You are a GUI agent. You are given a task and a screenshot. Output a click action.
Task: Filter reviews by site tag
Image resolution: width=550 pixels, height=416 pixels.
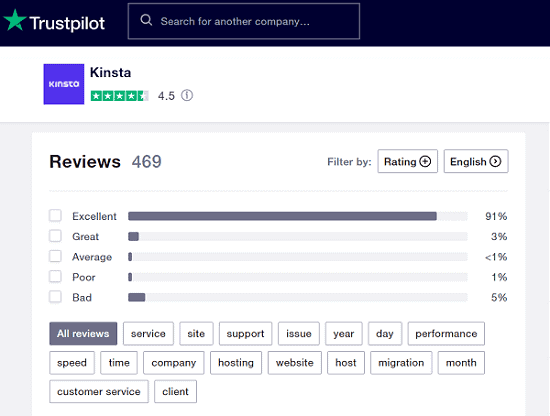pyautogui.click(x=196, y=334)
